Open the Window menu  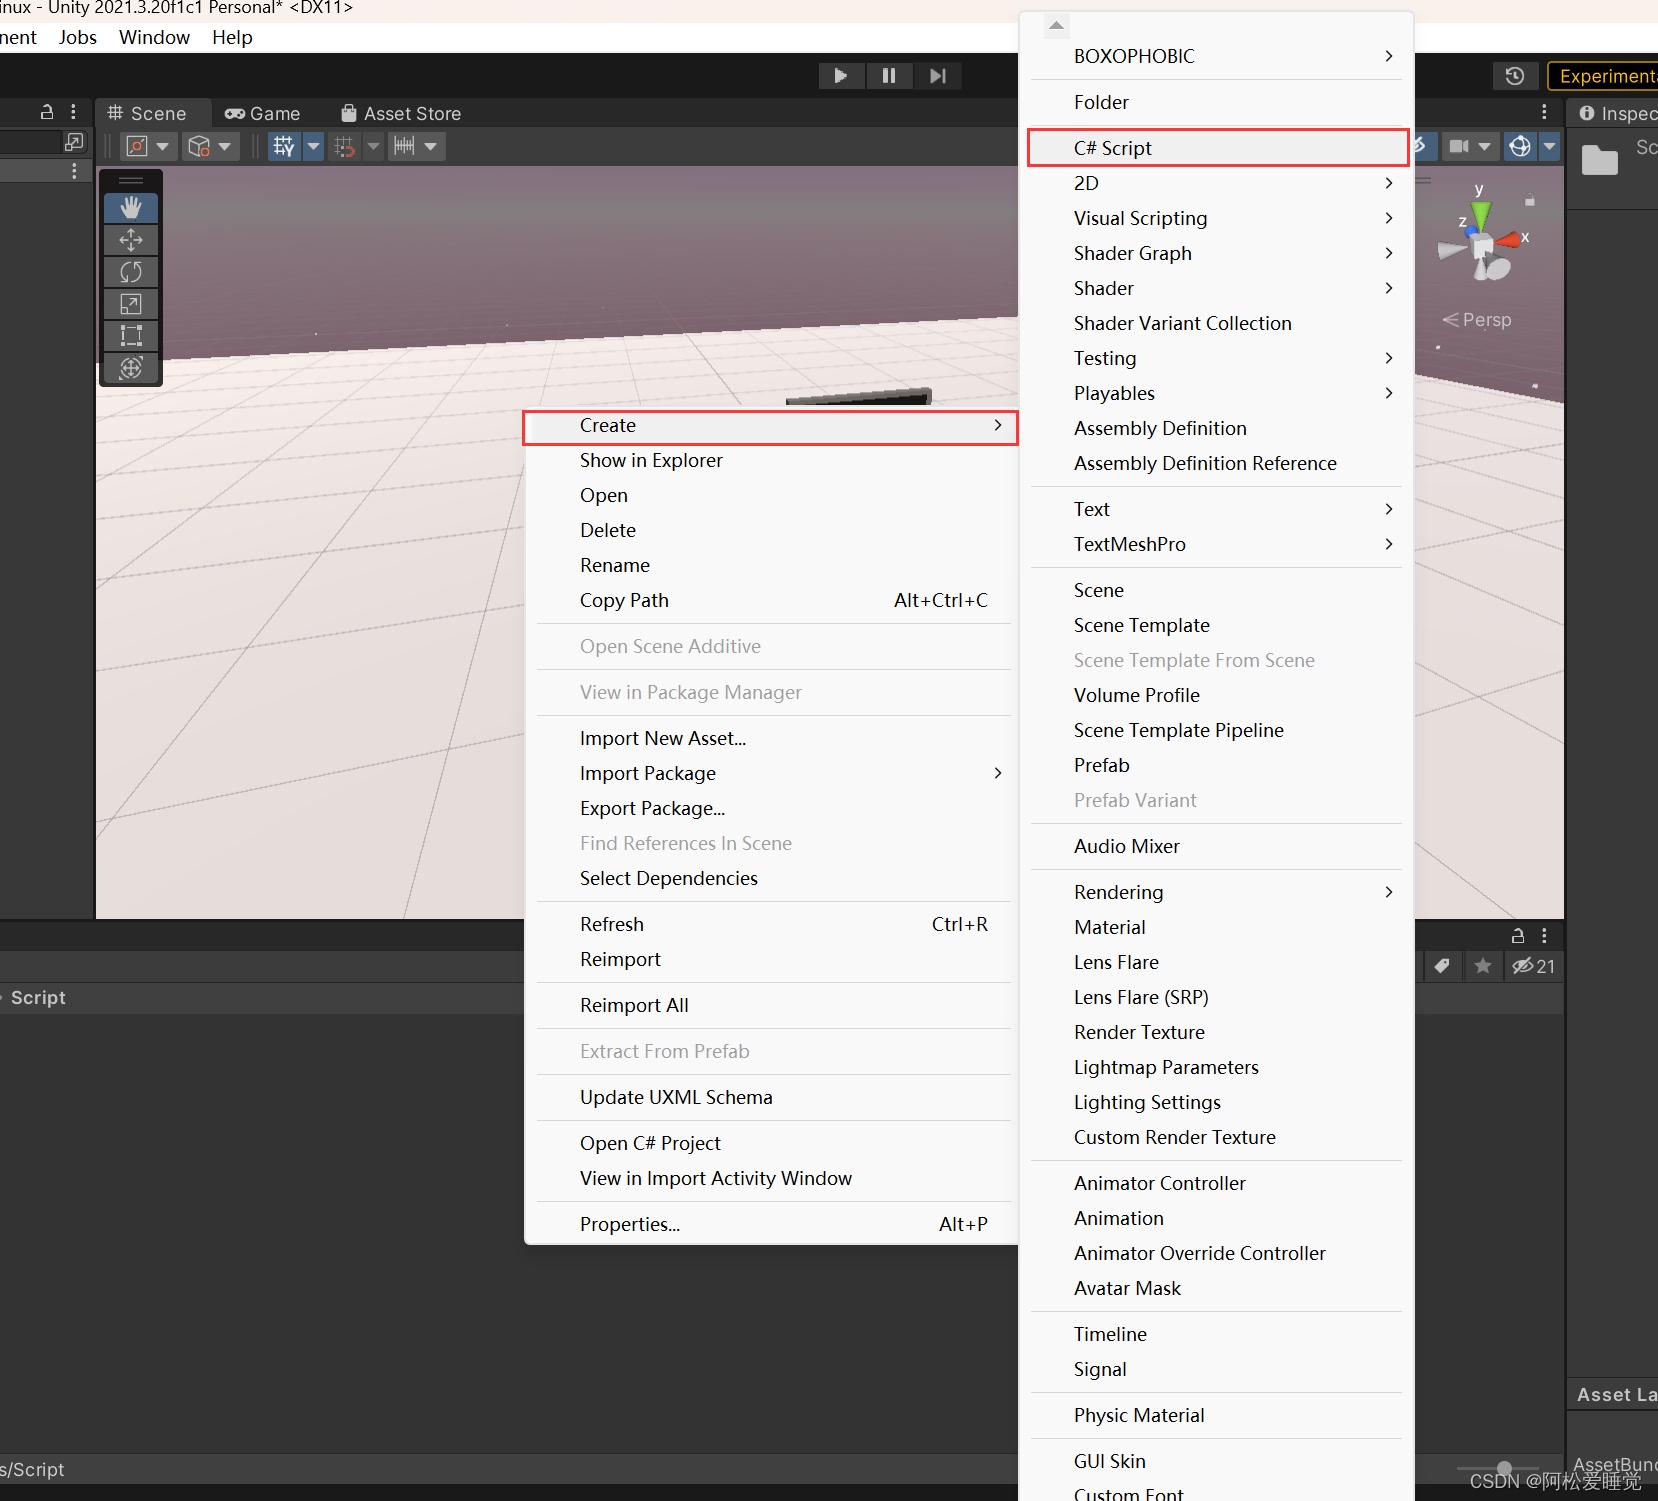[x=154, y=37]
